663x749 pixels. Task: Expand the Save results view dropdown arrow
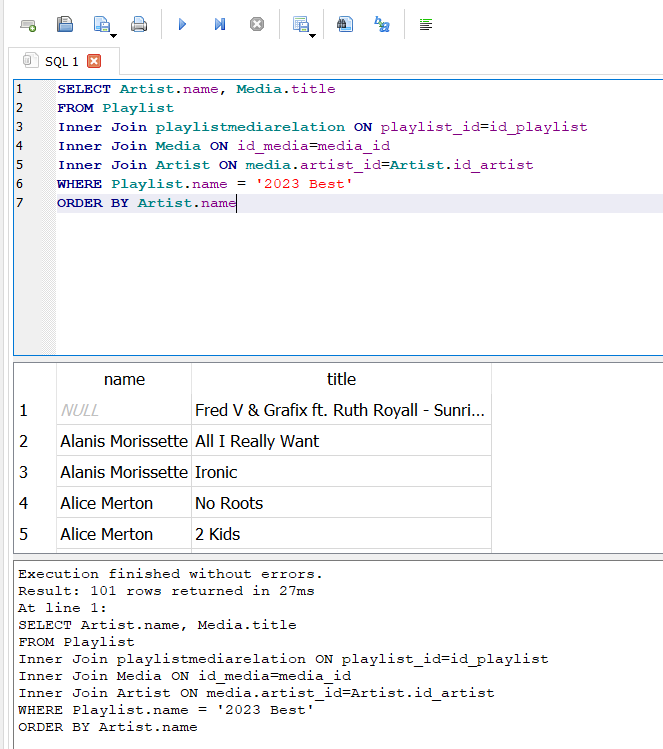313,34
